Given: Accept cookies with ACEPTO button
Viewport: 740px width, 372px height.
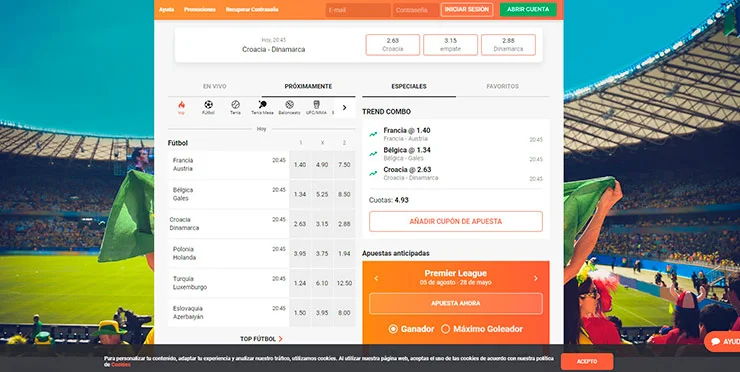Looking at the screenshot, I should point(587,362).
